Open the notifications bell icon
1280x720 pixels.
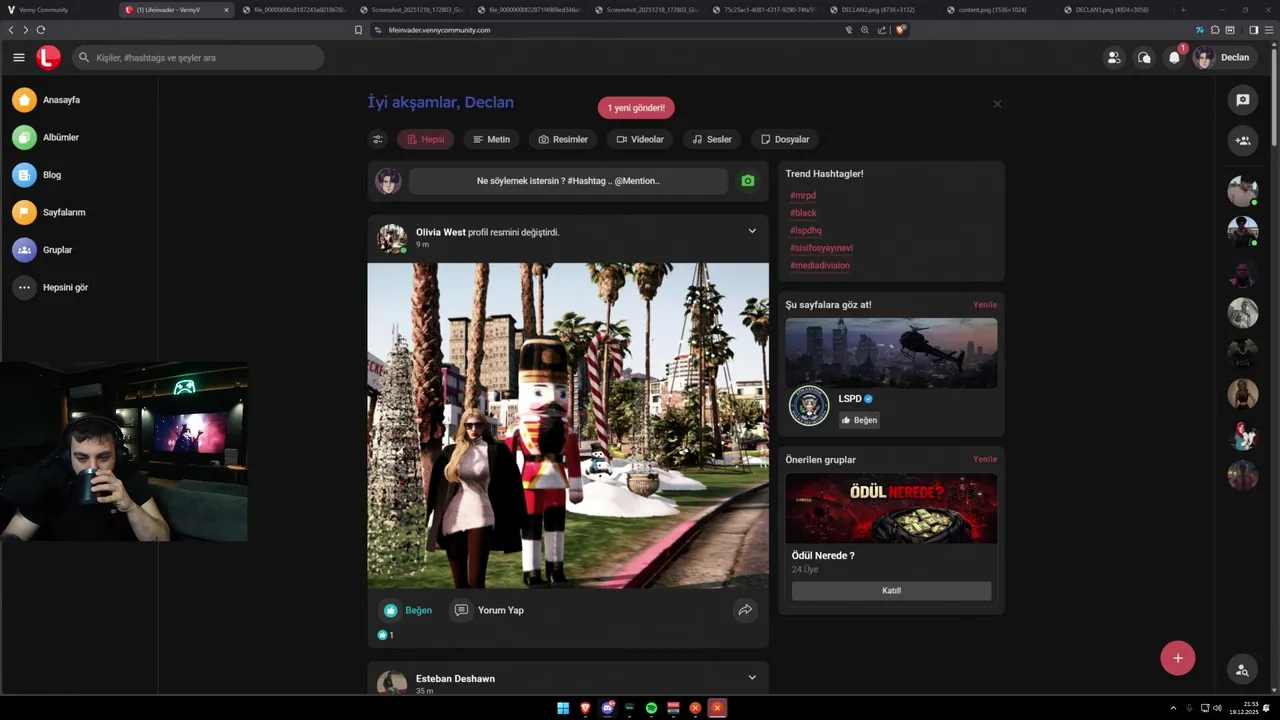point(1174,57)
